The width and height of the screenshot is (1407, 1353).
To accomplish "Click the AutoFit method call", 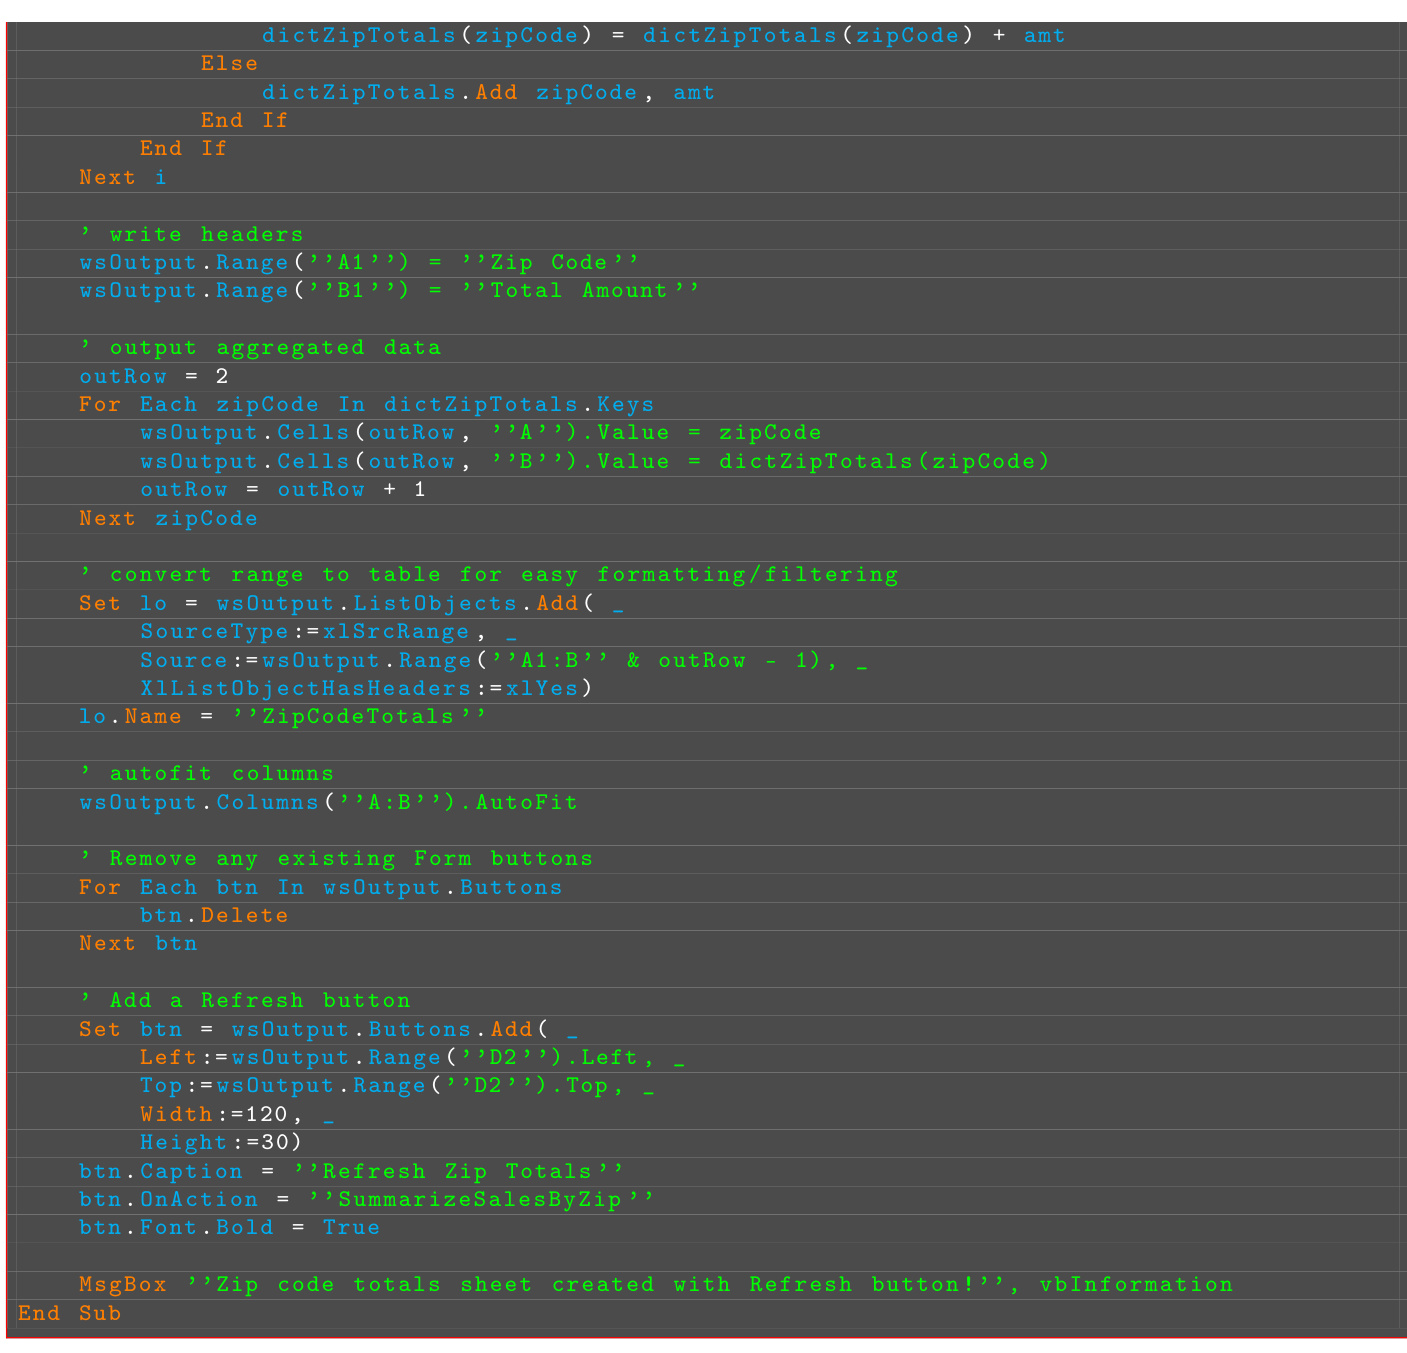I will 526,802.
